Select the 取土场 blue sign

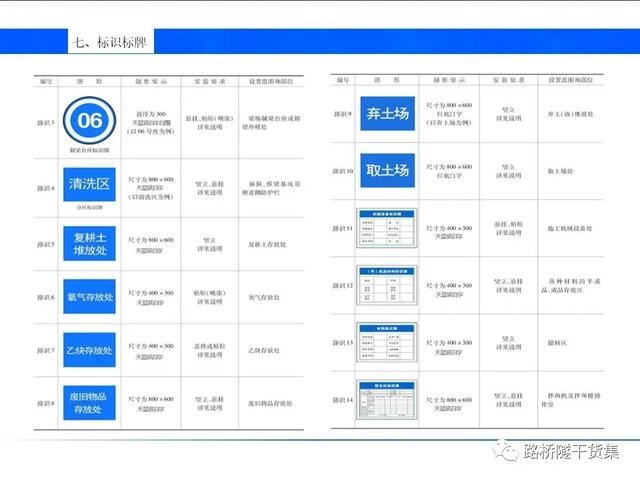click(x=387, y=170)
